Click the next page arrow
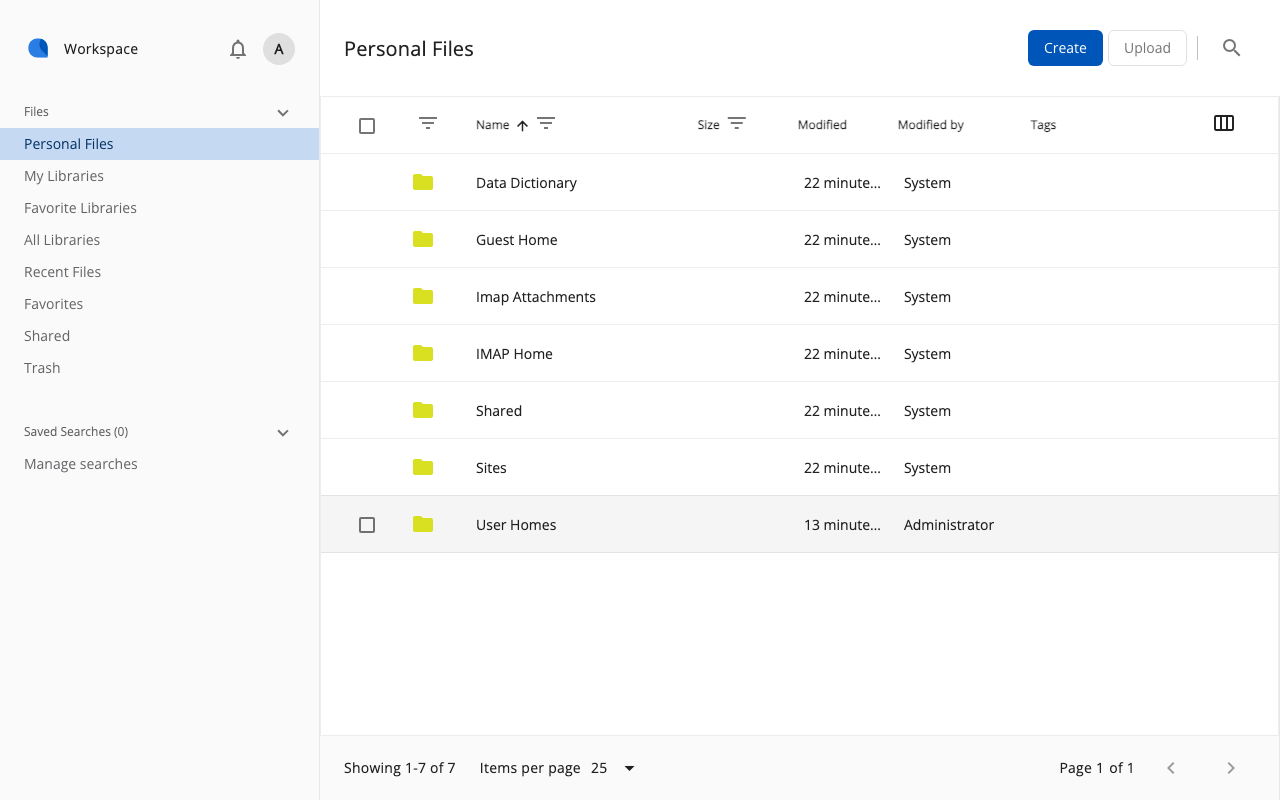This screenshot has width=1280, height=800. [x=1231, y=768]
